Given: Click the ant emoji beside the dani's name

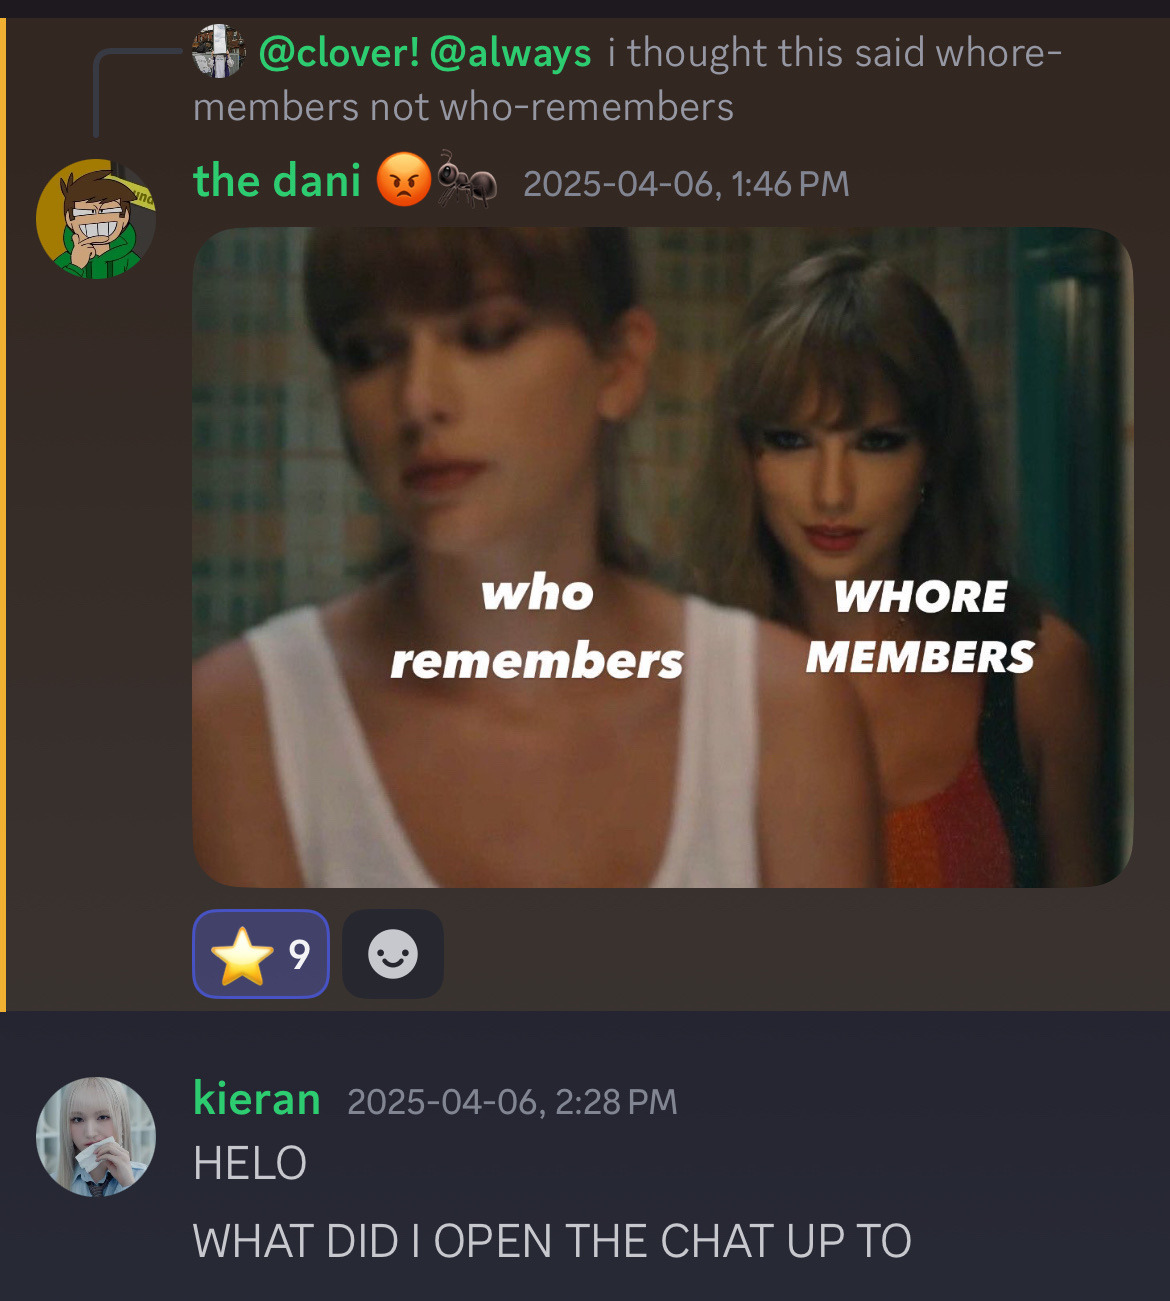Looking at the screenshot, I should click(x=466, y=181).
